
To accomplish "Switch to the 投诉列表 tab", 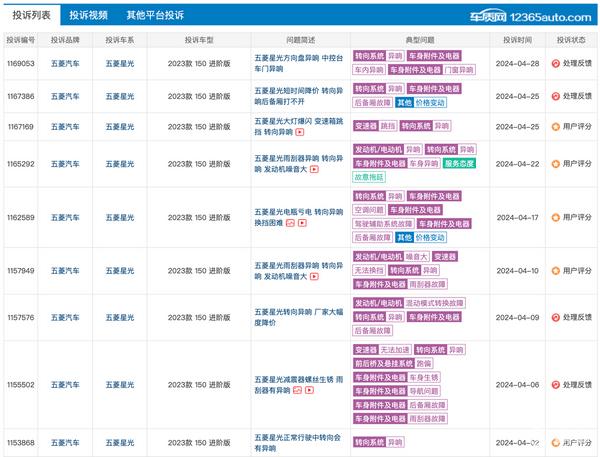I will pos(31,15).
